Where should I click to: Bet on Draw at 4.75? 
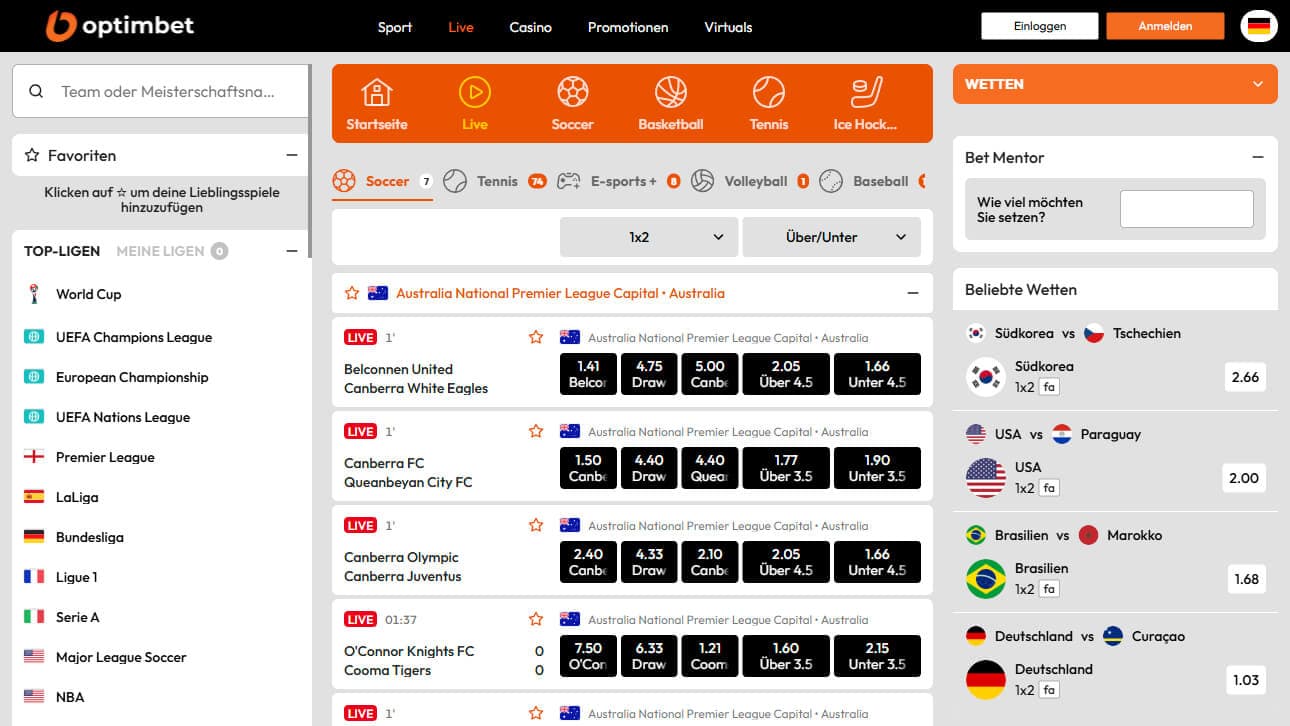pos(649,374)
